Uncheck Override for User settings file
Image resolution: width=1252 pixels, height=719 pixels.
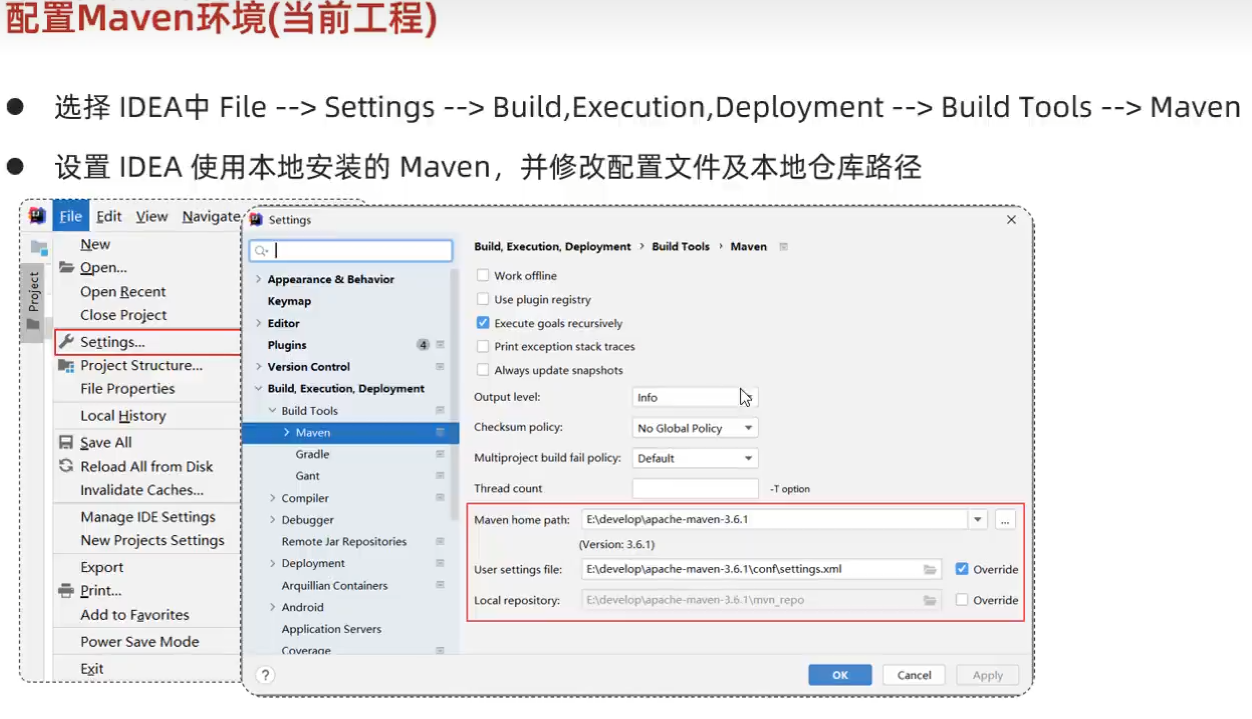(962, 569)
